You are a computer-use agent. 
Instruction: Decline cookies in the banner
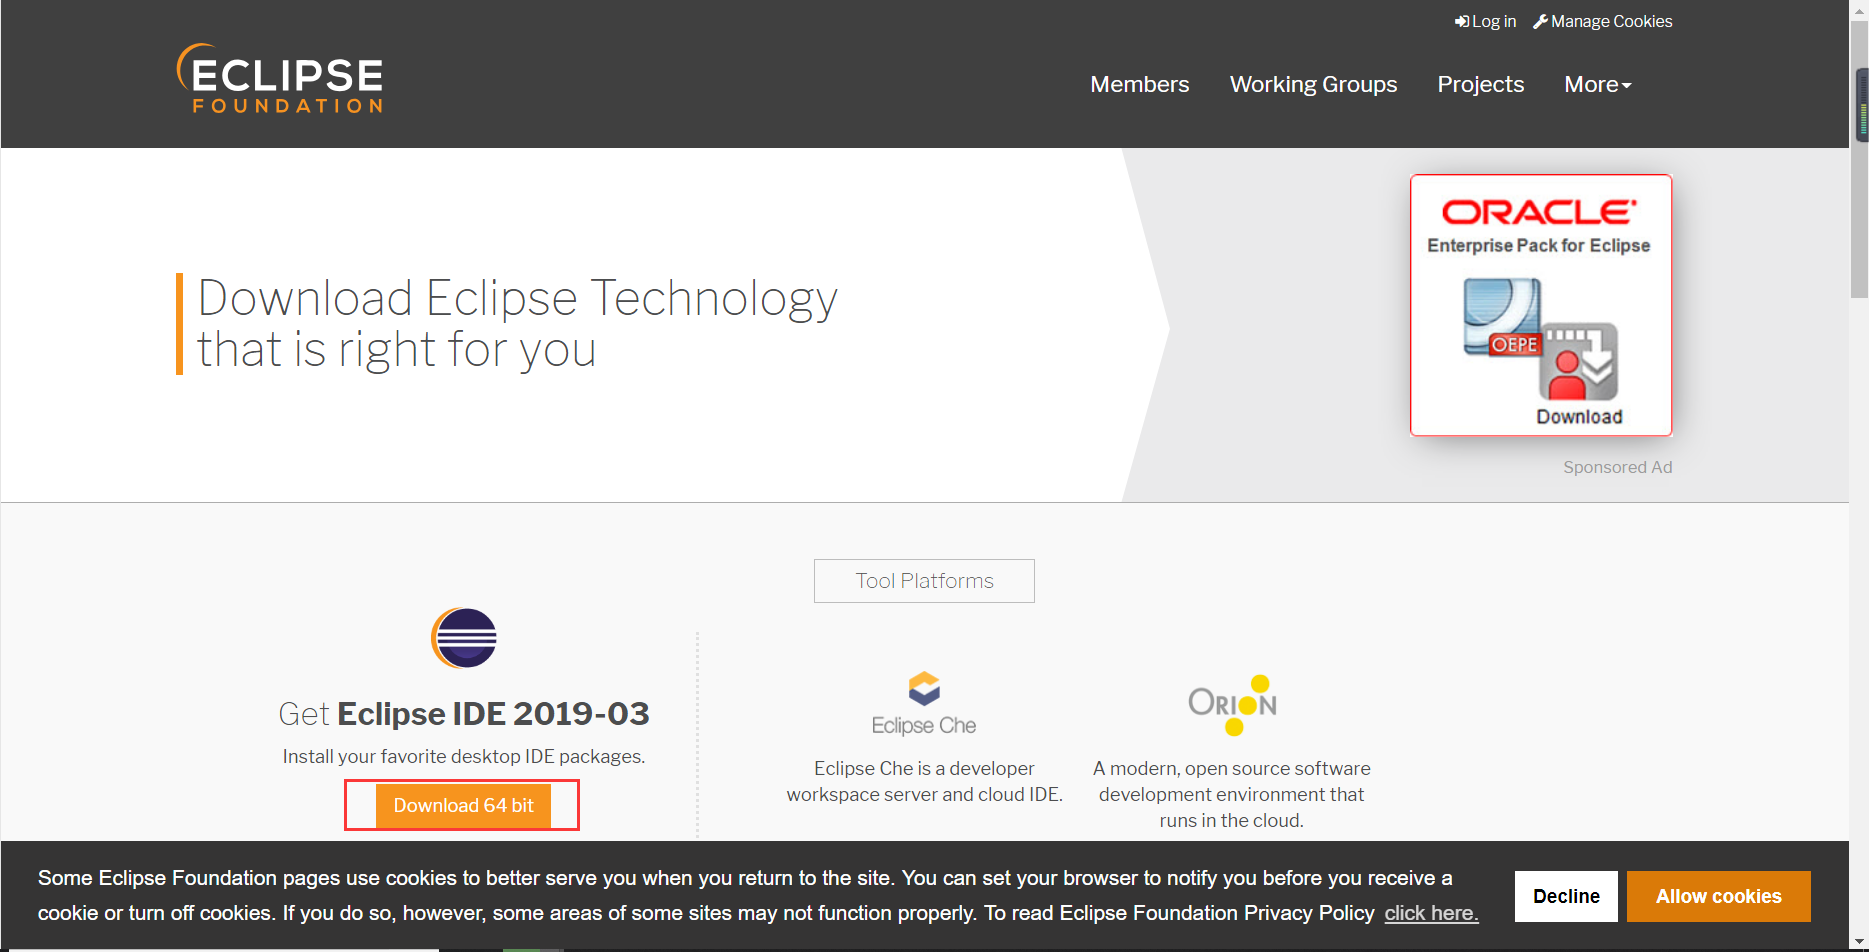coord(1566,896)
